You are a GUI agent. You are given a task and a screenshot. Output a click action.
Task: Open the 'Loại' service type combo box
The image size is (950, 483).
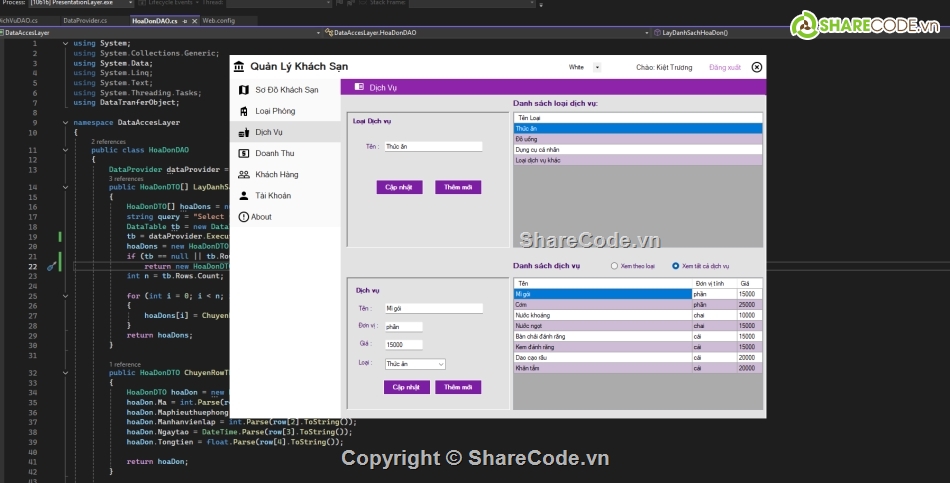(x=414, y=364)
